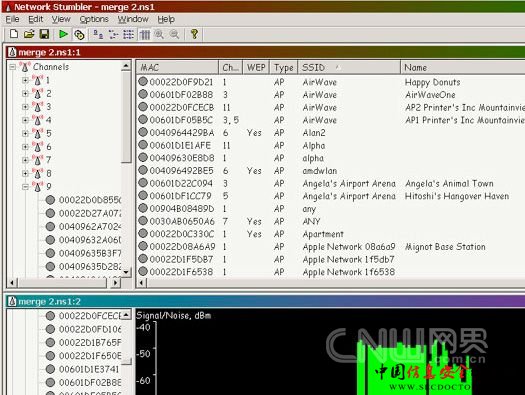Click the channel tree scrollbar down arrow

[126, 272]
